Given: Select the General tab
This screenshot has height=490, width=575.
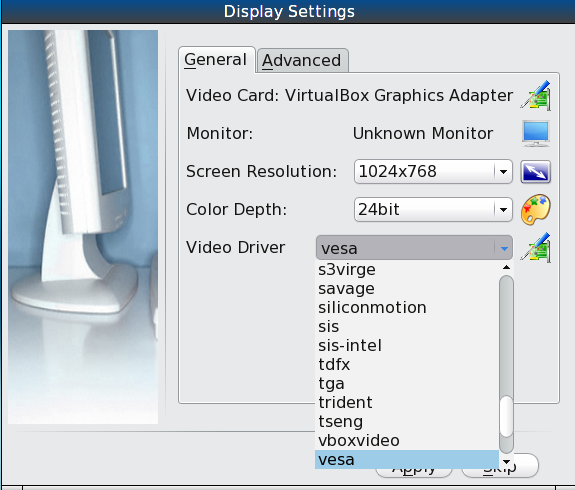Looking at the screenshot, I should pyautogui.click(x=216, y=60).
